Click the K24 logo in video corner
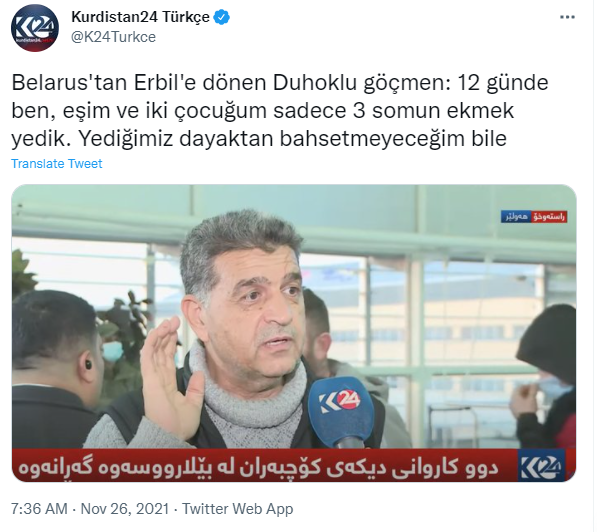Screen dimensions: 597x532 point(542,467)
